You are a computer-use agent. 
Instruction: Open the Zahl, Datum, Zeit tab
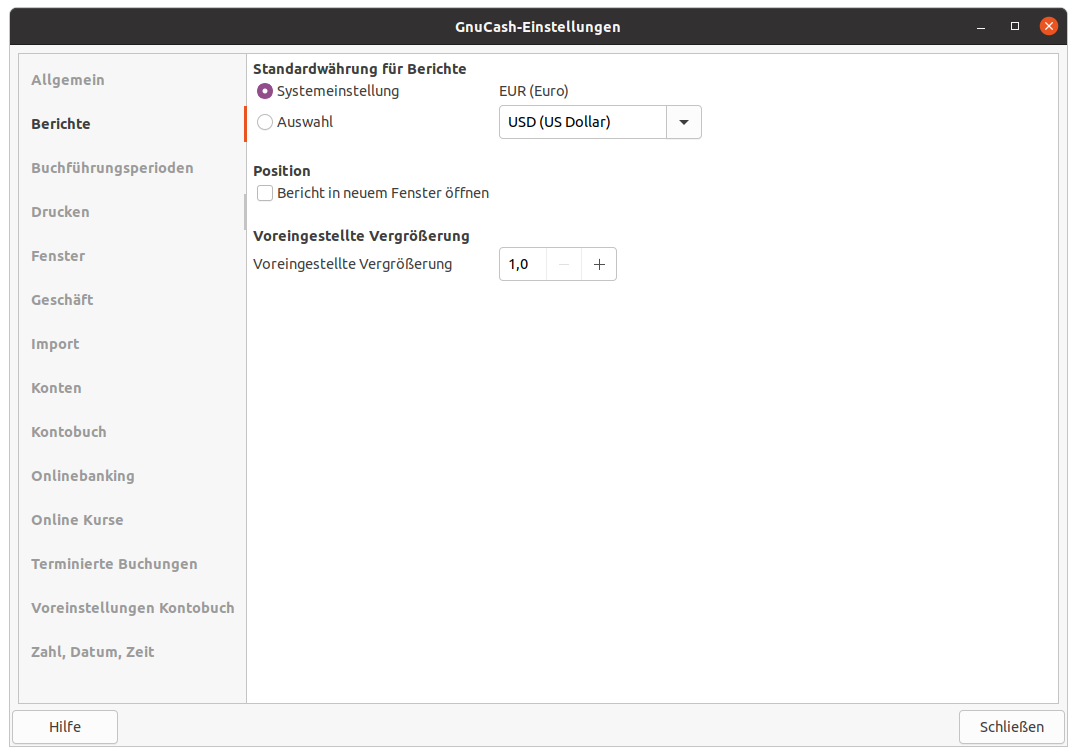click(92, 652)
